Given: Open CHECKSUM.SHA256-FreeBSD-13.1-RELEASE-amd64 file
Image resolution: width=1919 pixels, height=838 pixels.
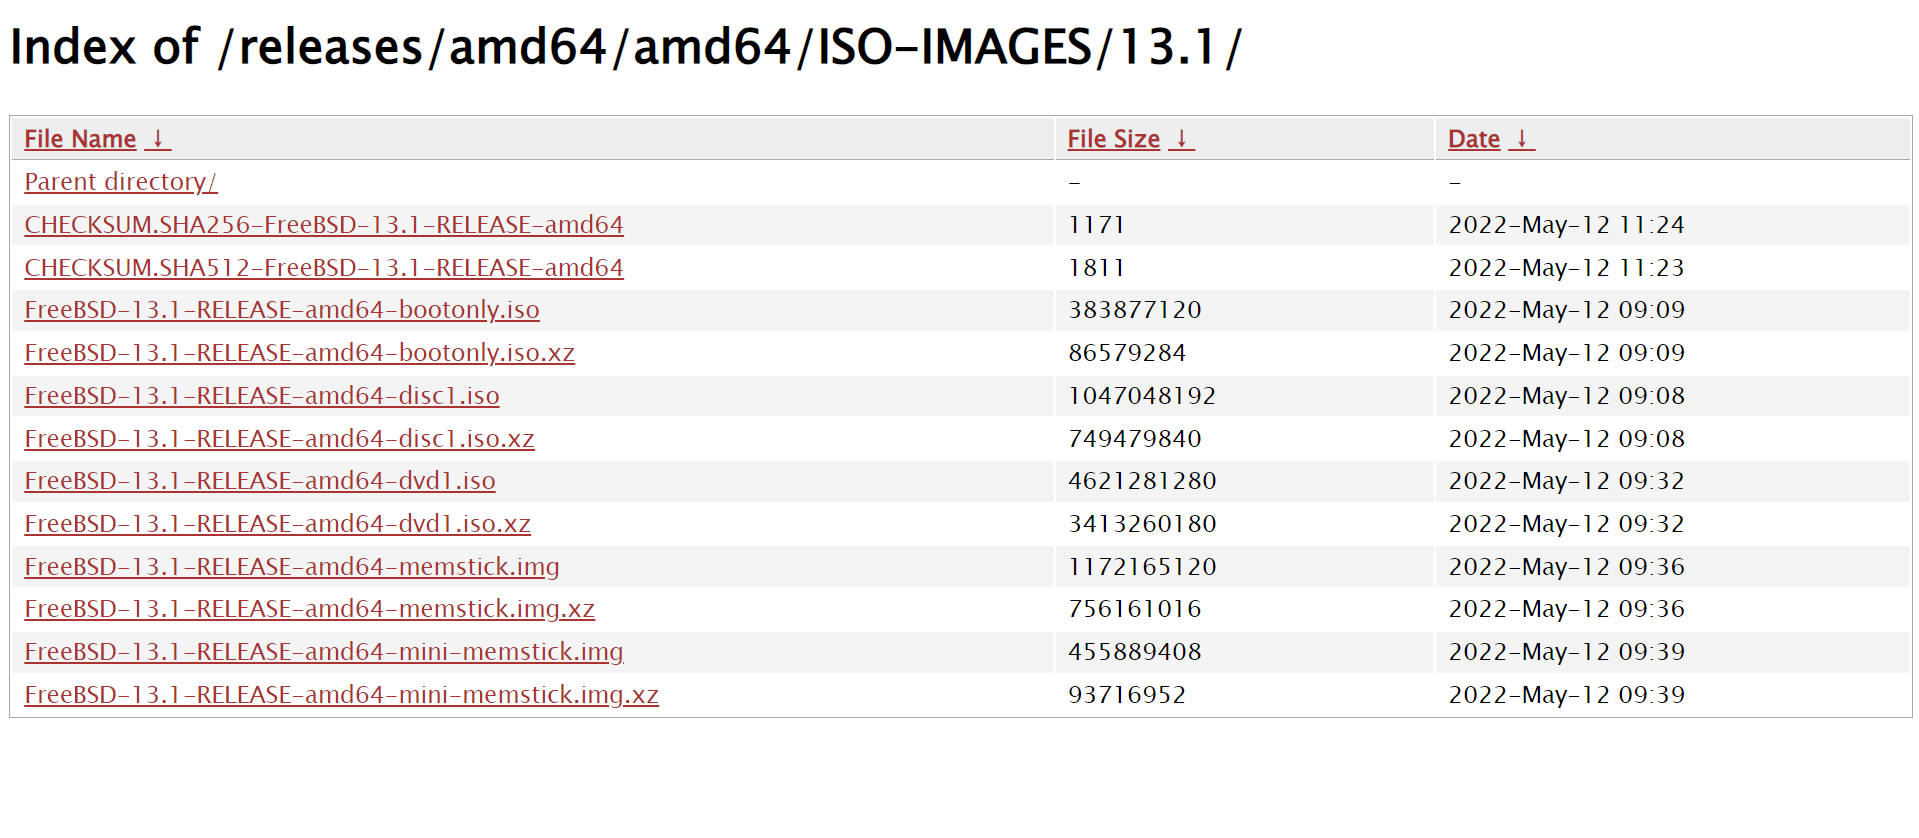Looking at the screenshot, I should click(324, 225).
